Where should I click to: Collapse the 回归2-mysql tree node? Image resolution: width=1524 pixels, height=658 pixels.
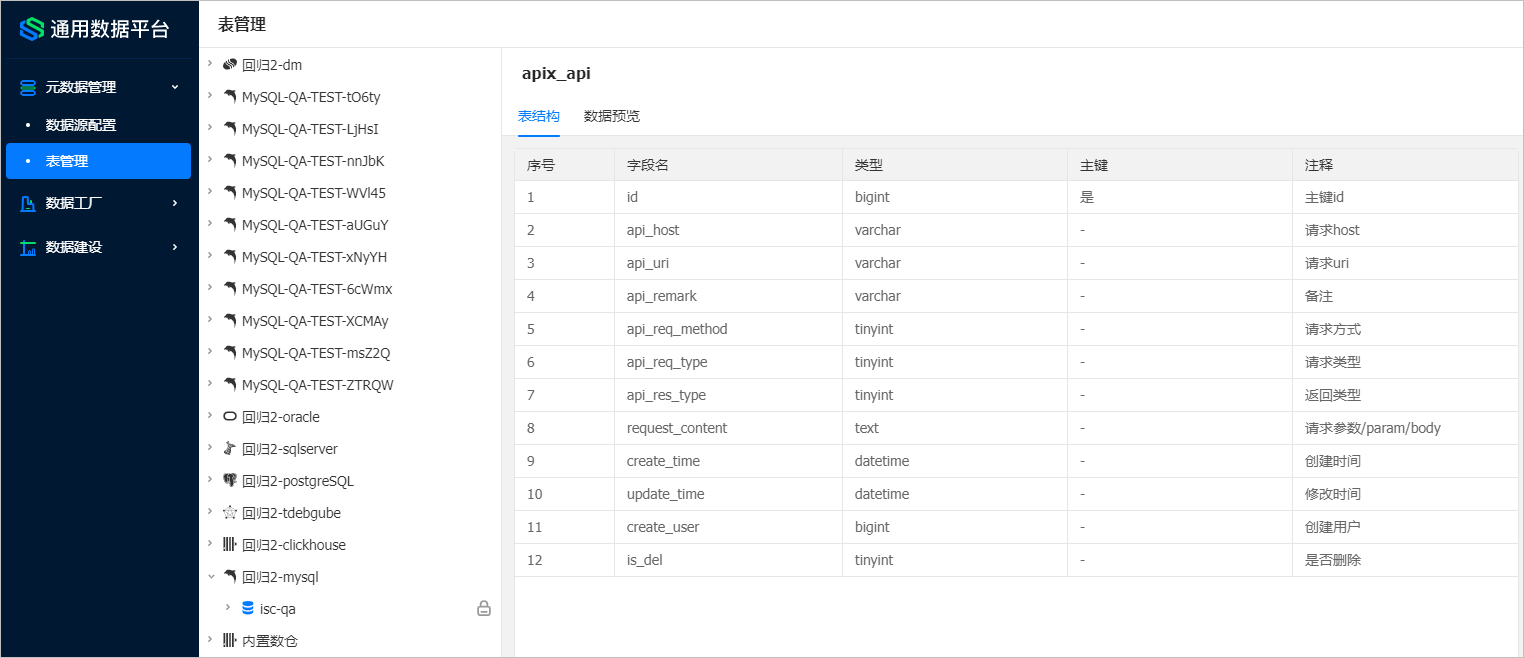click(x=211, y=576)
